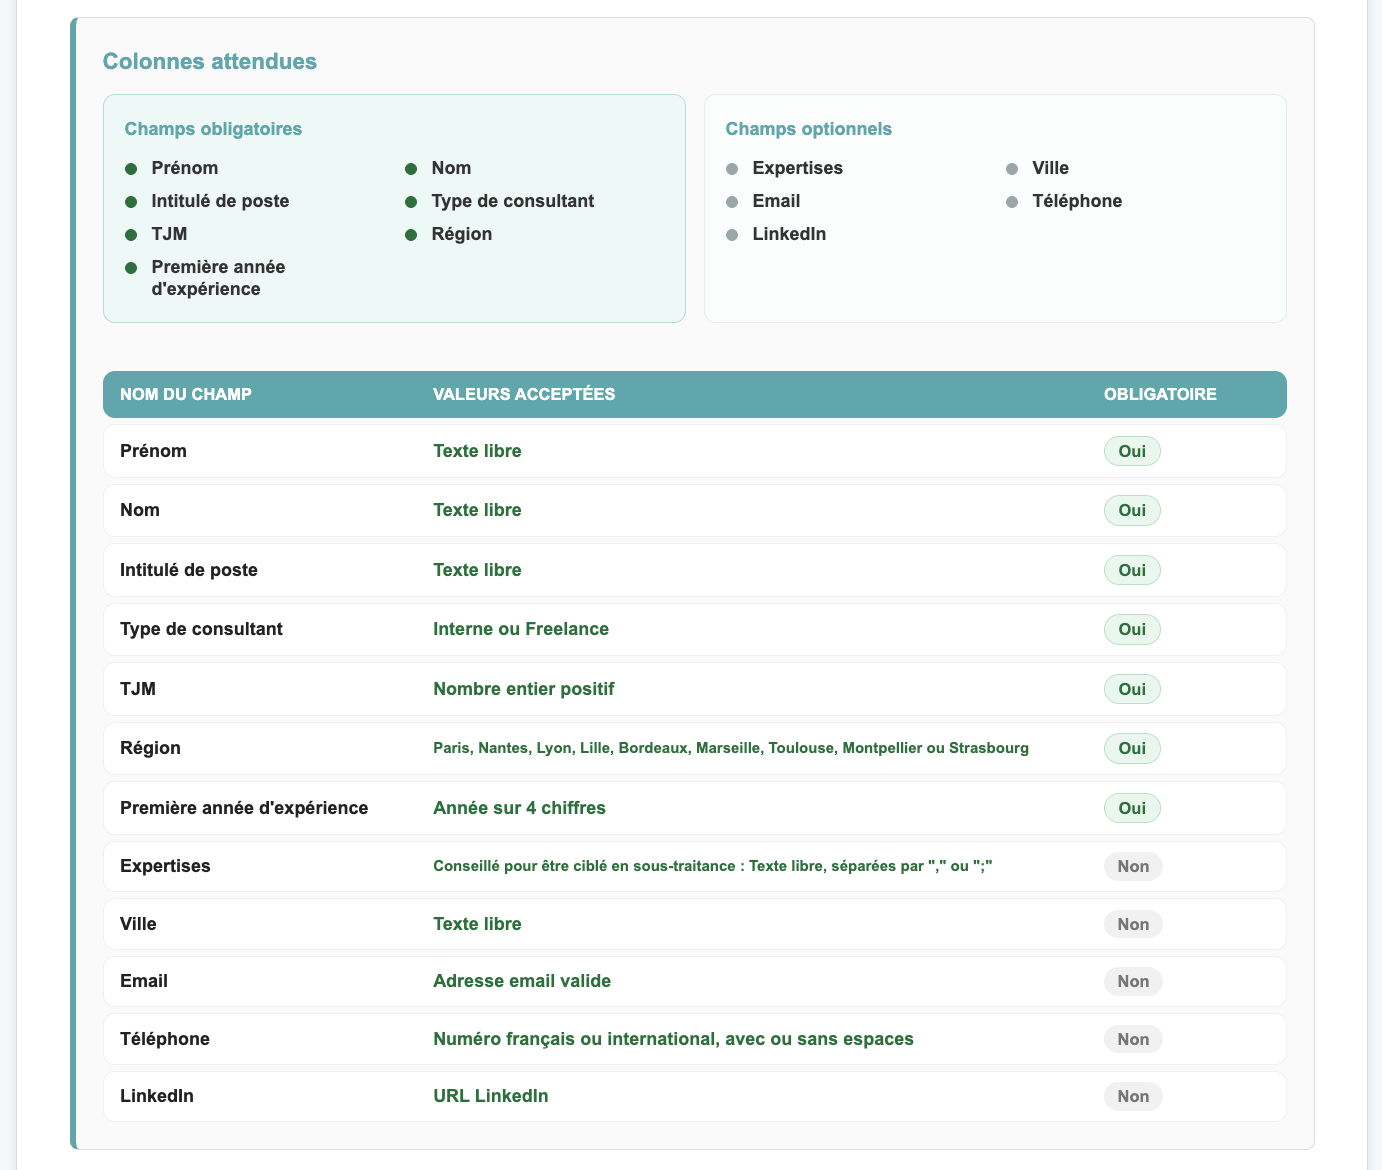The image size is (1382, 1170).
Task: Click "LinkedIn" in the Champs optionnels list
Action: 789,234
